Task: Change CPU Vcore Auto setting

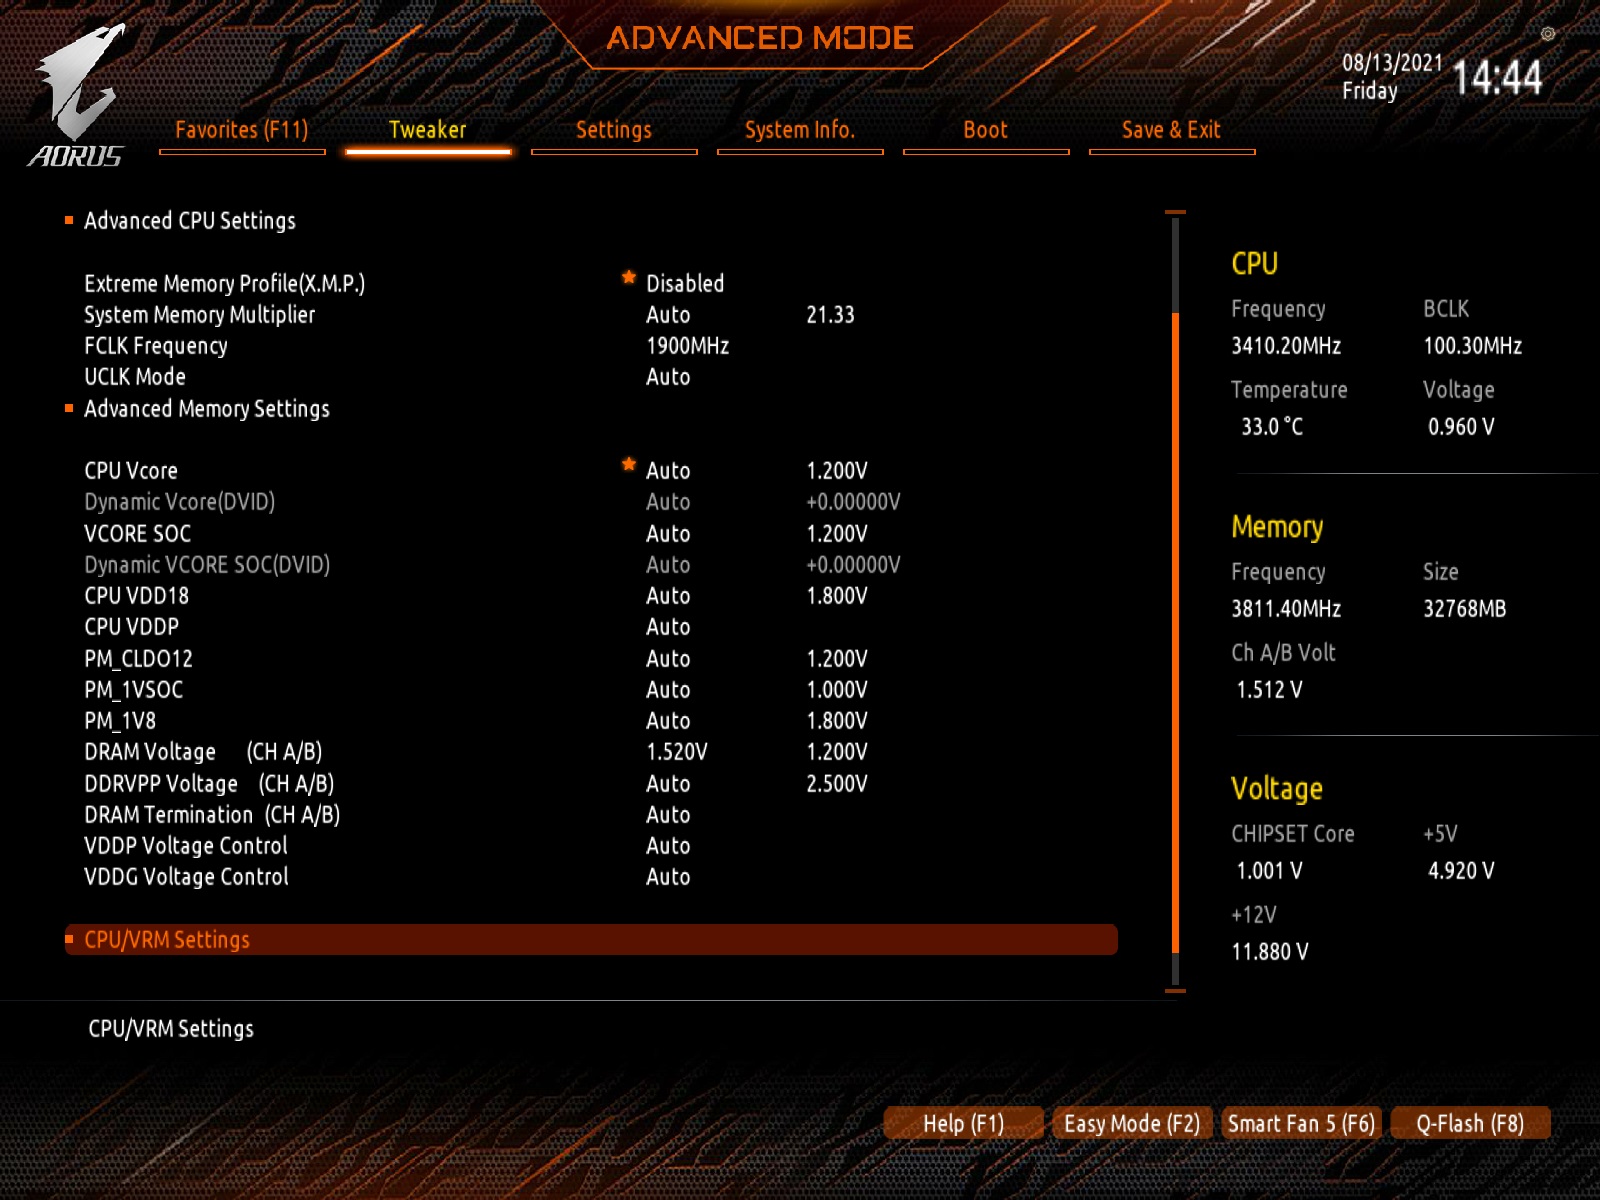Action: click(x=668, y=470)
